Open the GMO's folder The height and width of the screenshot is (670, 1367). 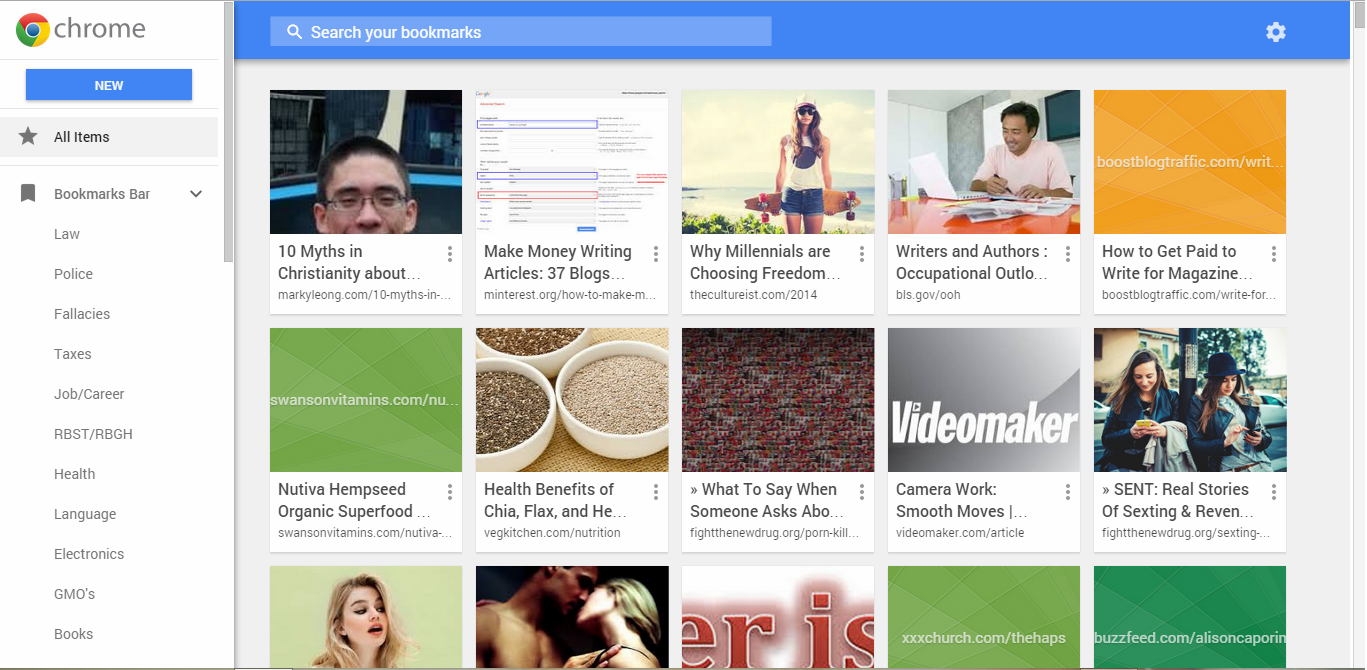tap(75, 594)
